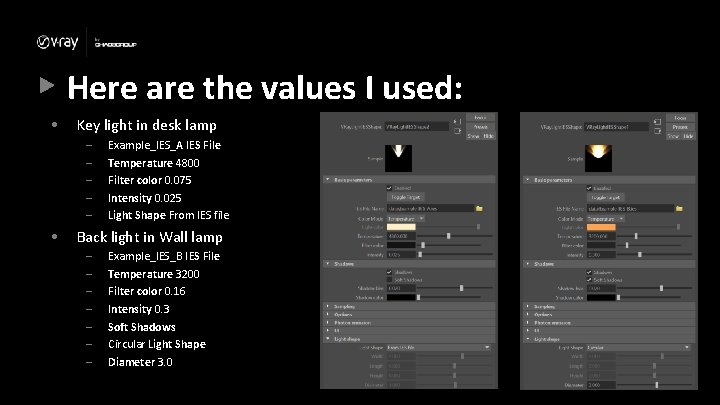This screenshot has height=405, width=720.
Task: Click Show button in left panel
Action: pos(473,136)
